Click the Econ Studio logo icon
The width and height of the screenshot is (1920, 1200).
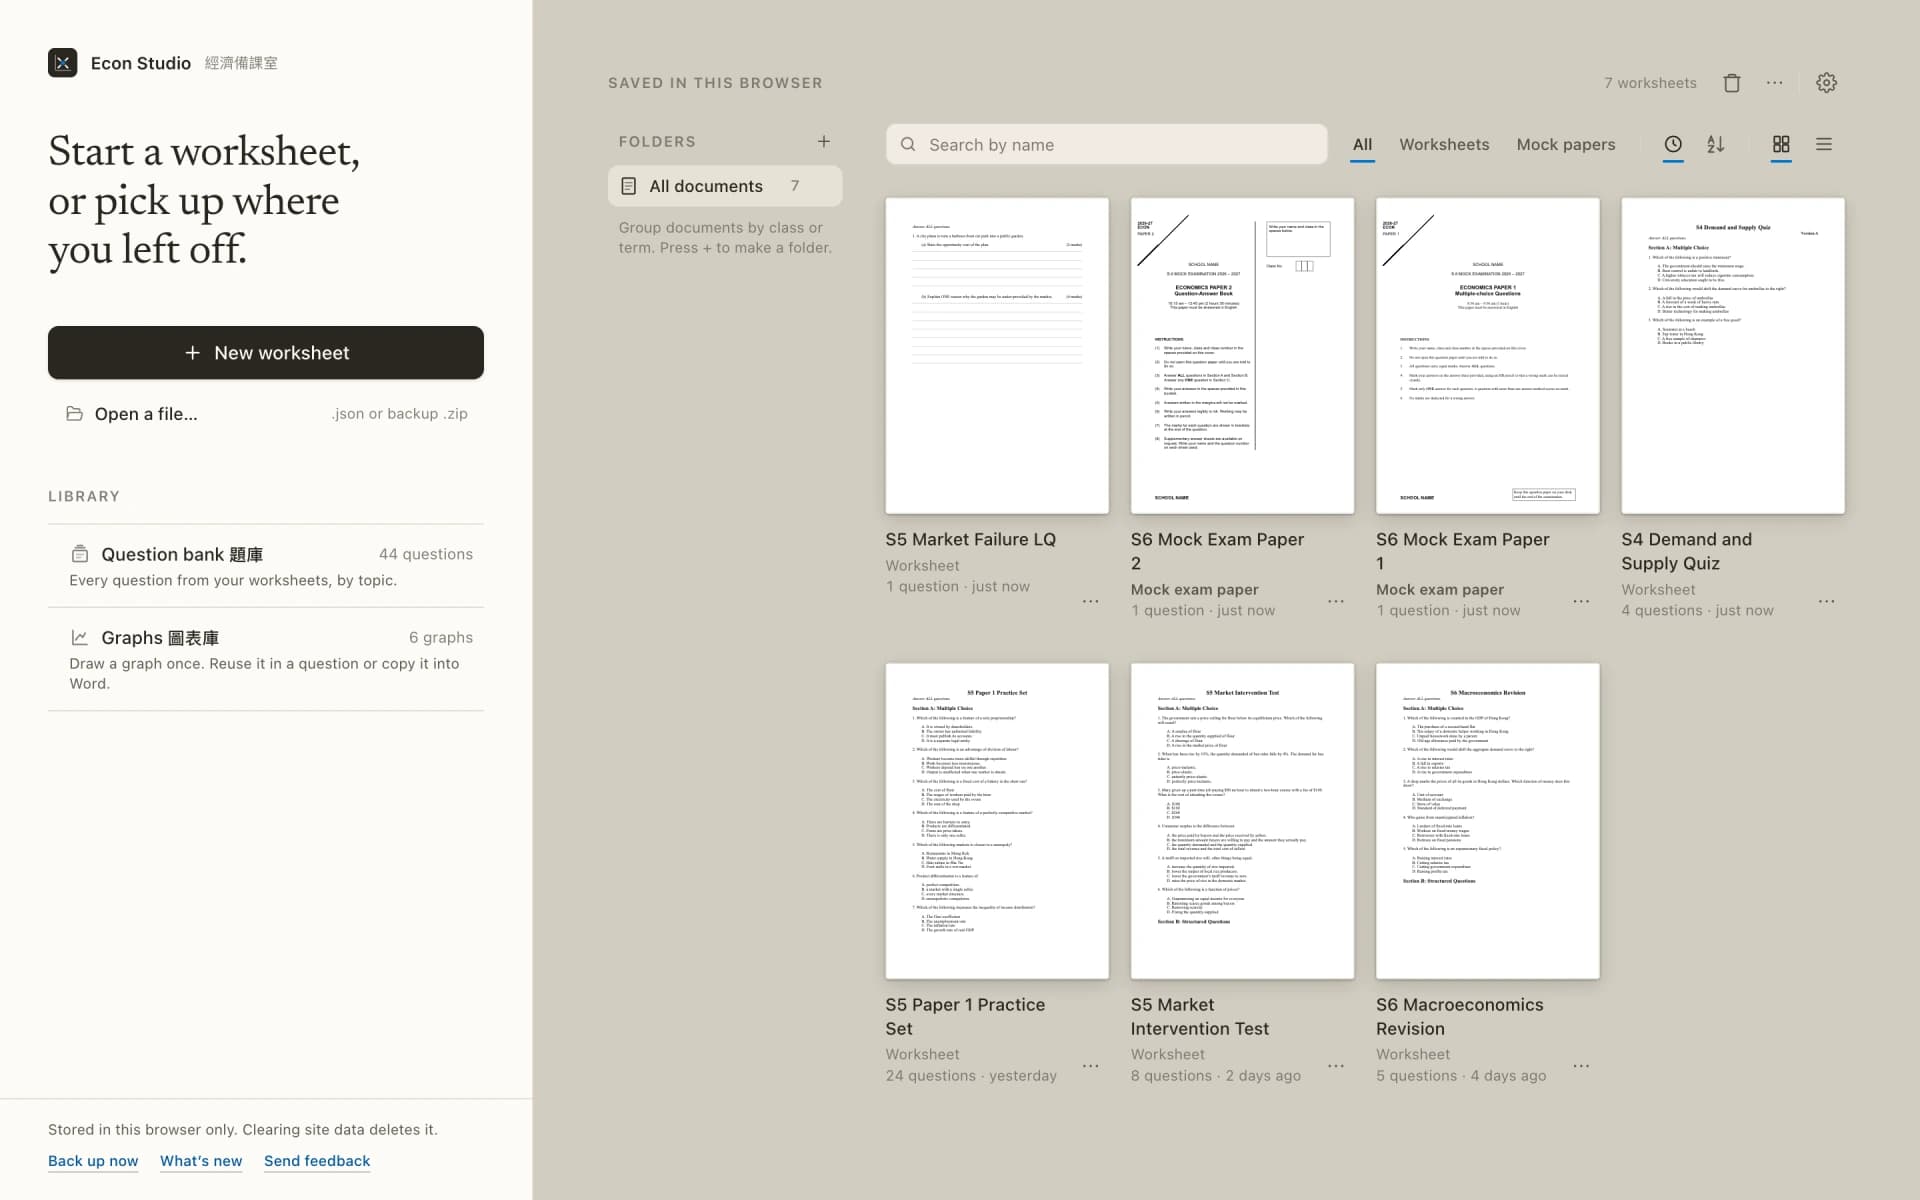(62, 63)
